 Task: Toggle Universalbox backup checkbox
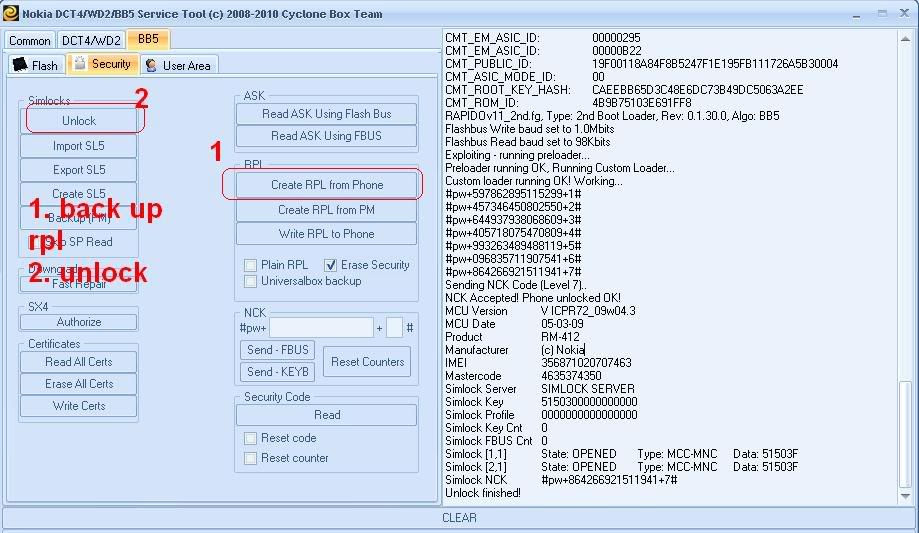[250, 281]
